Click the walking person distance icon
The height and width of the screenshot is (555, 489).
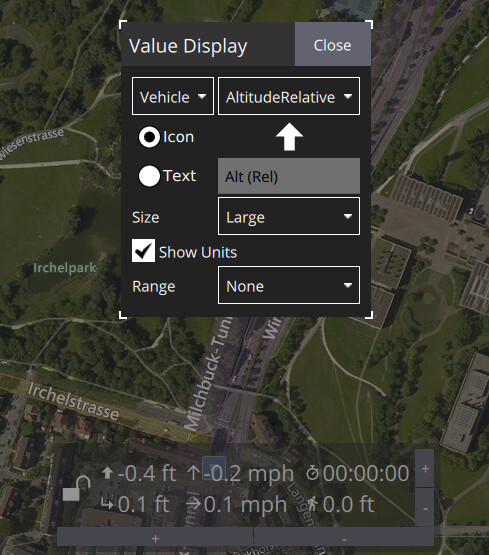tap(312, 504)
